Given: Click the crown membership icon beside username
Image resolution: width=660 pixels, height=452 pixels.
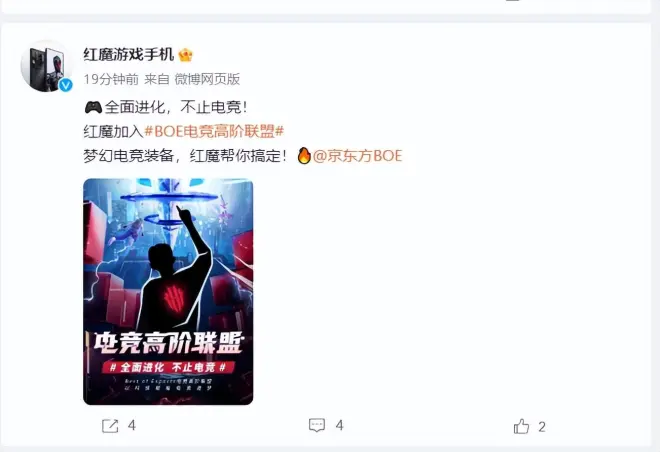Looking at the screenshot, I should click(x=186, y=55).
